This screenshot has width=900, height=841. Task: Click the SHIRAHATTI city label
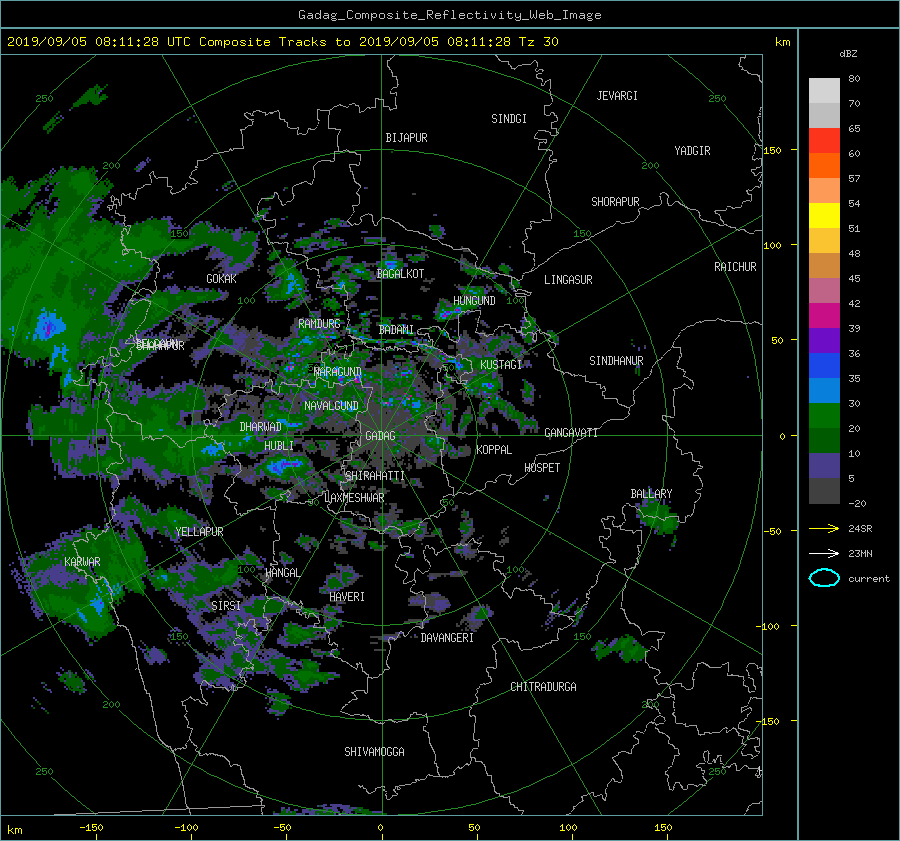point(375,476)
